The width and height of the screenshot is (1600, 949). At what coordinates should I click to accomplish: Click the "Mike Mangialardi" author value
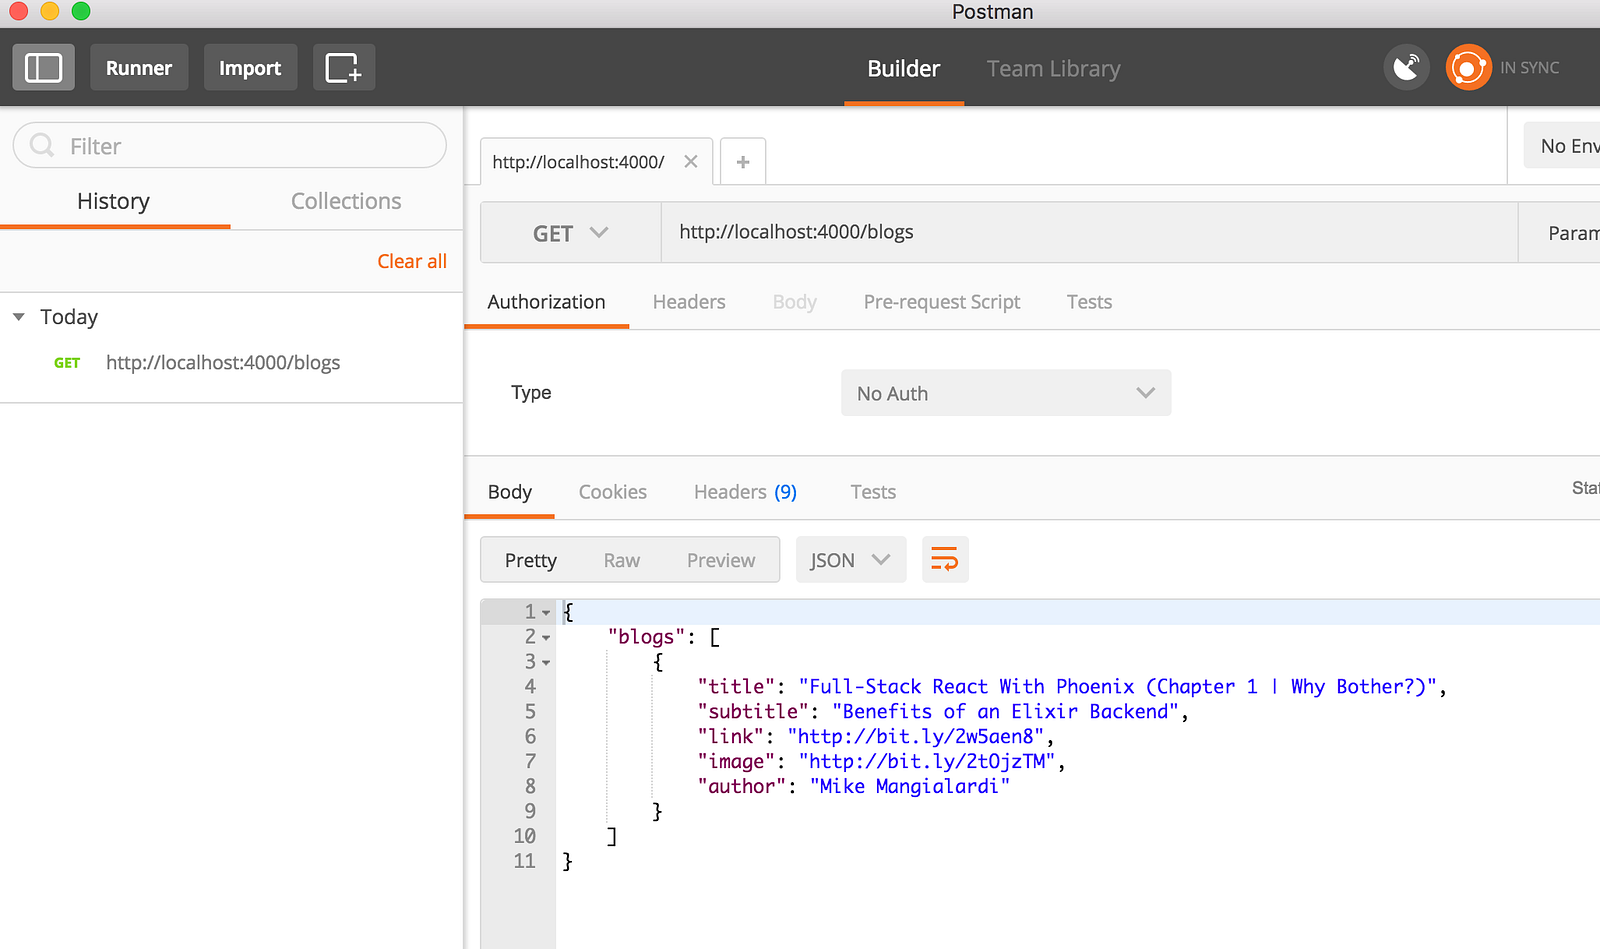pos(909,787)
